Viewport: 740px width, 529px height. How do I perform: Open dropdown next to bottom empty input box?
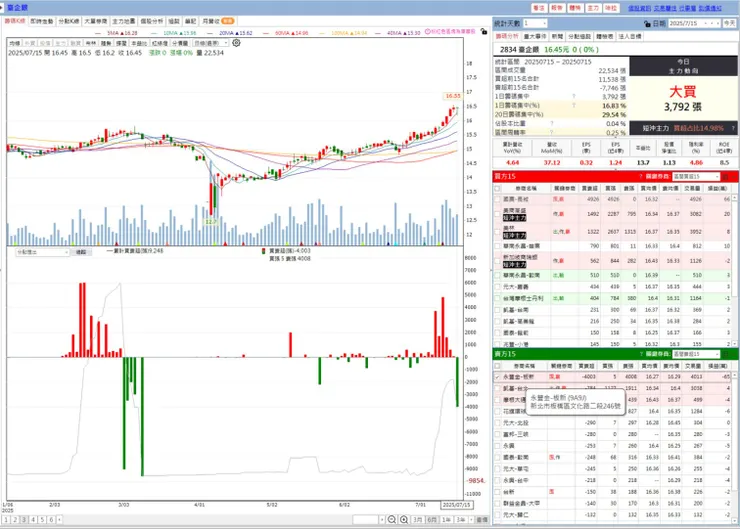click(x=382, y=520)
